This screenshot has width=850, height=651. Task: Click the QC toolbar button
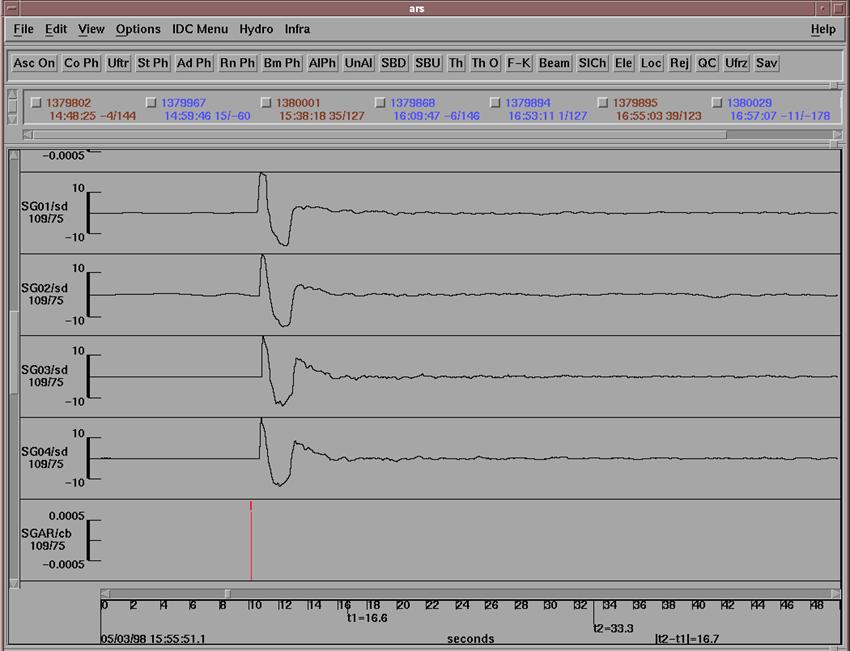707,63
